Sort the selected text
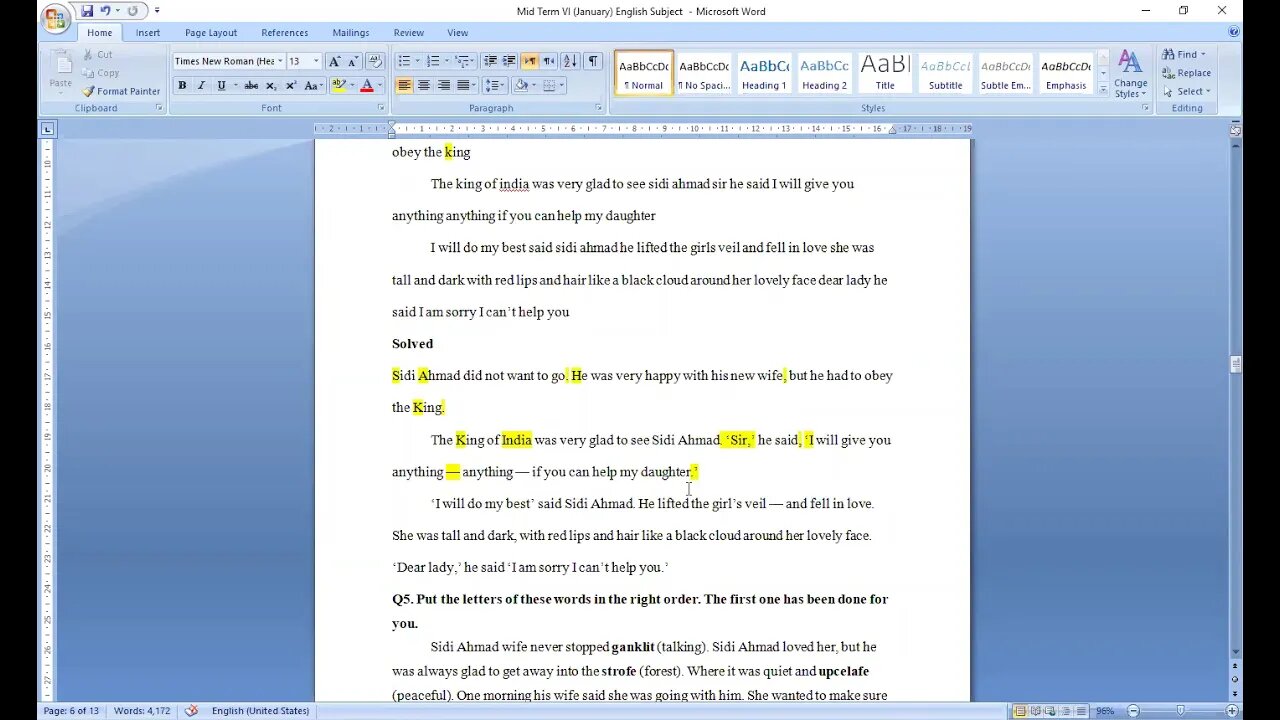The height and width of the screenshot is (720, 1280). point(570,61)
